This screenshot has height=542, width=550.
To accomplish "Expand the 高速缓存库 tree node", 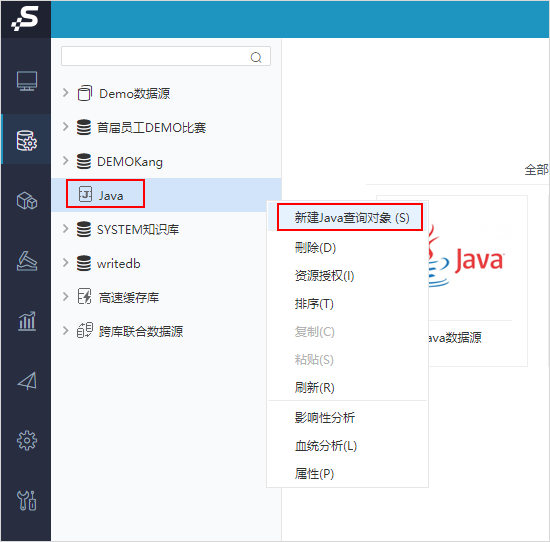I will pyautogui.click(x=65, y=297).
